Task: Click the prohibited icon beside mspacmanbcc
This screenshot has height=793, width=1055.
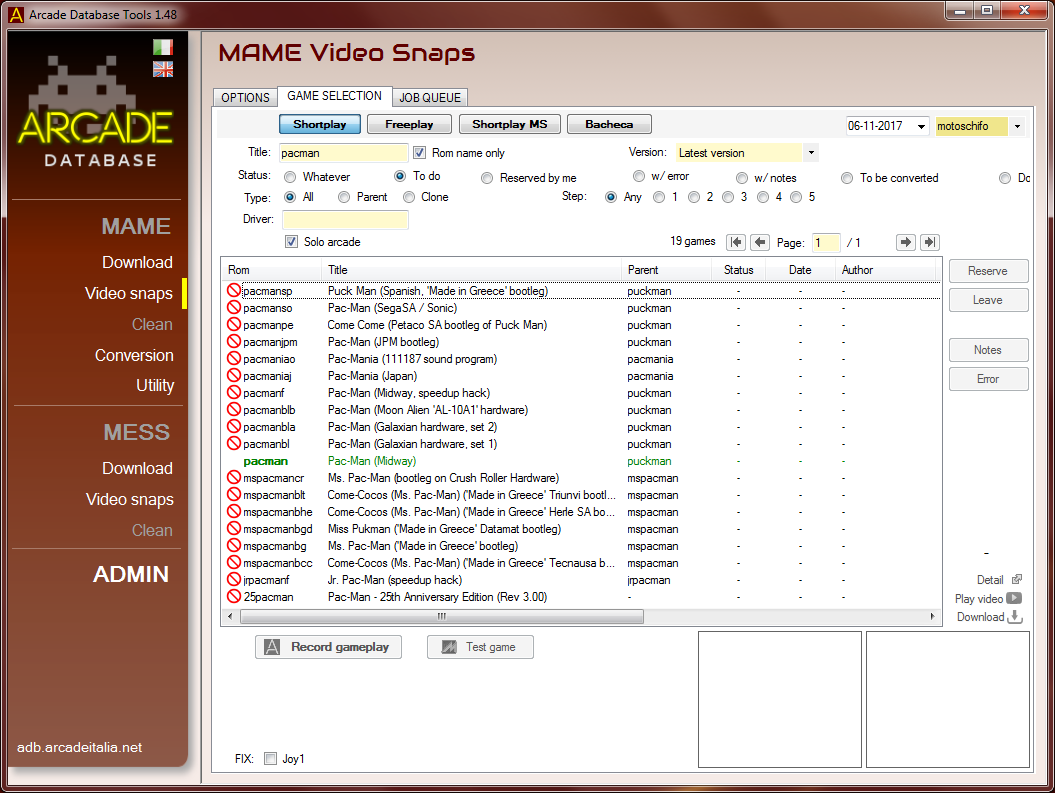Action: pyautogui.click(x=233, y=562)
